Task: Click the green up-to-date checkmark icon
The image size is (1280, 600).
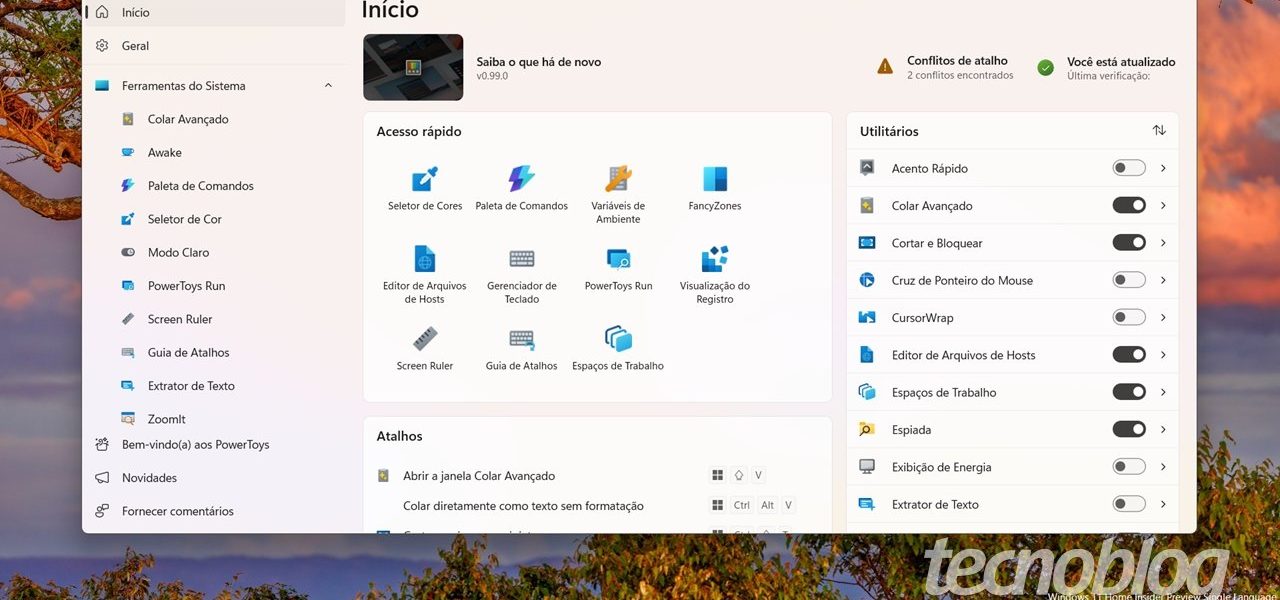Action: [1045, 67]
